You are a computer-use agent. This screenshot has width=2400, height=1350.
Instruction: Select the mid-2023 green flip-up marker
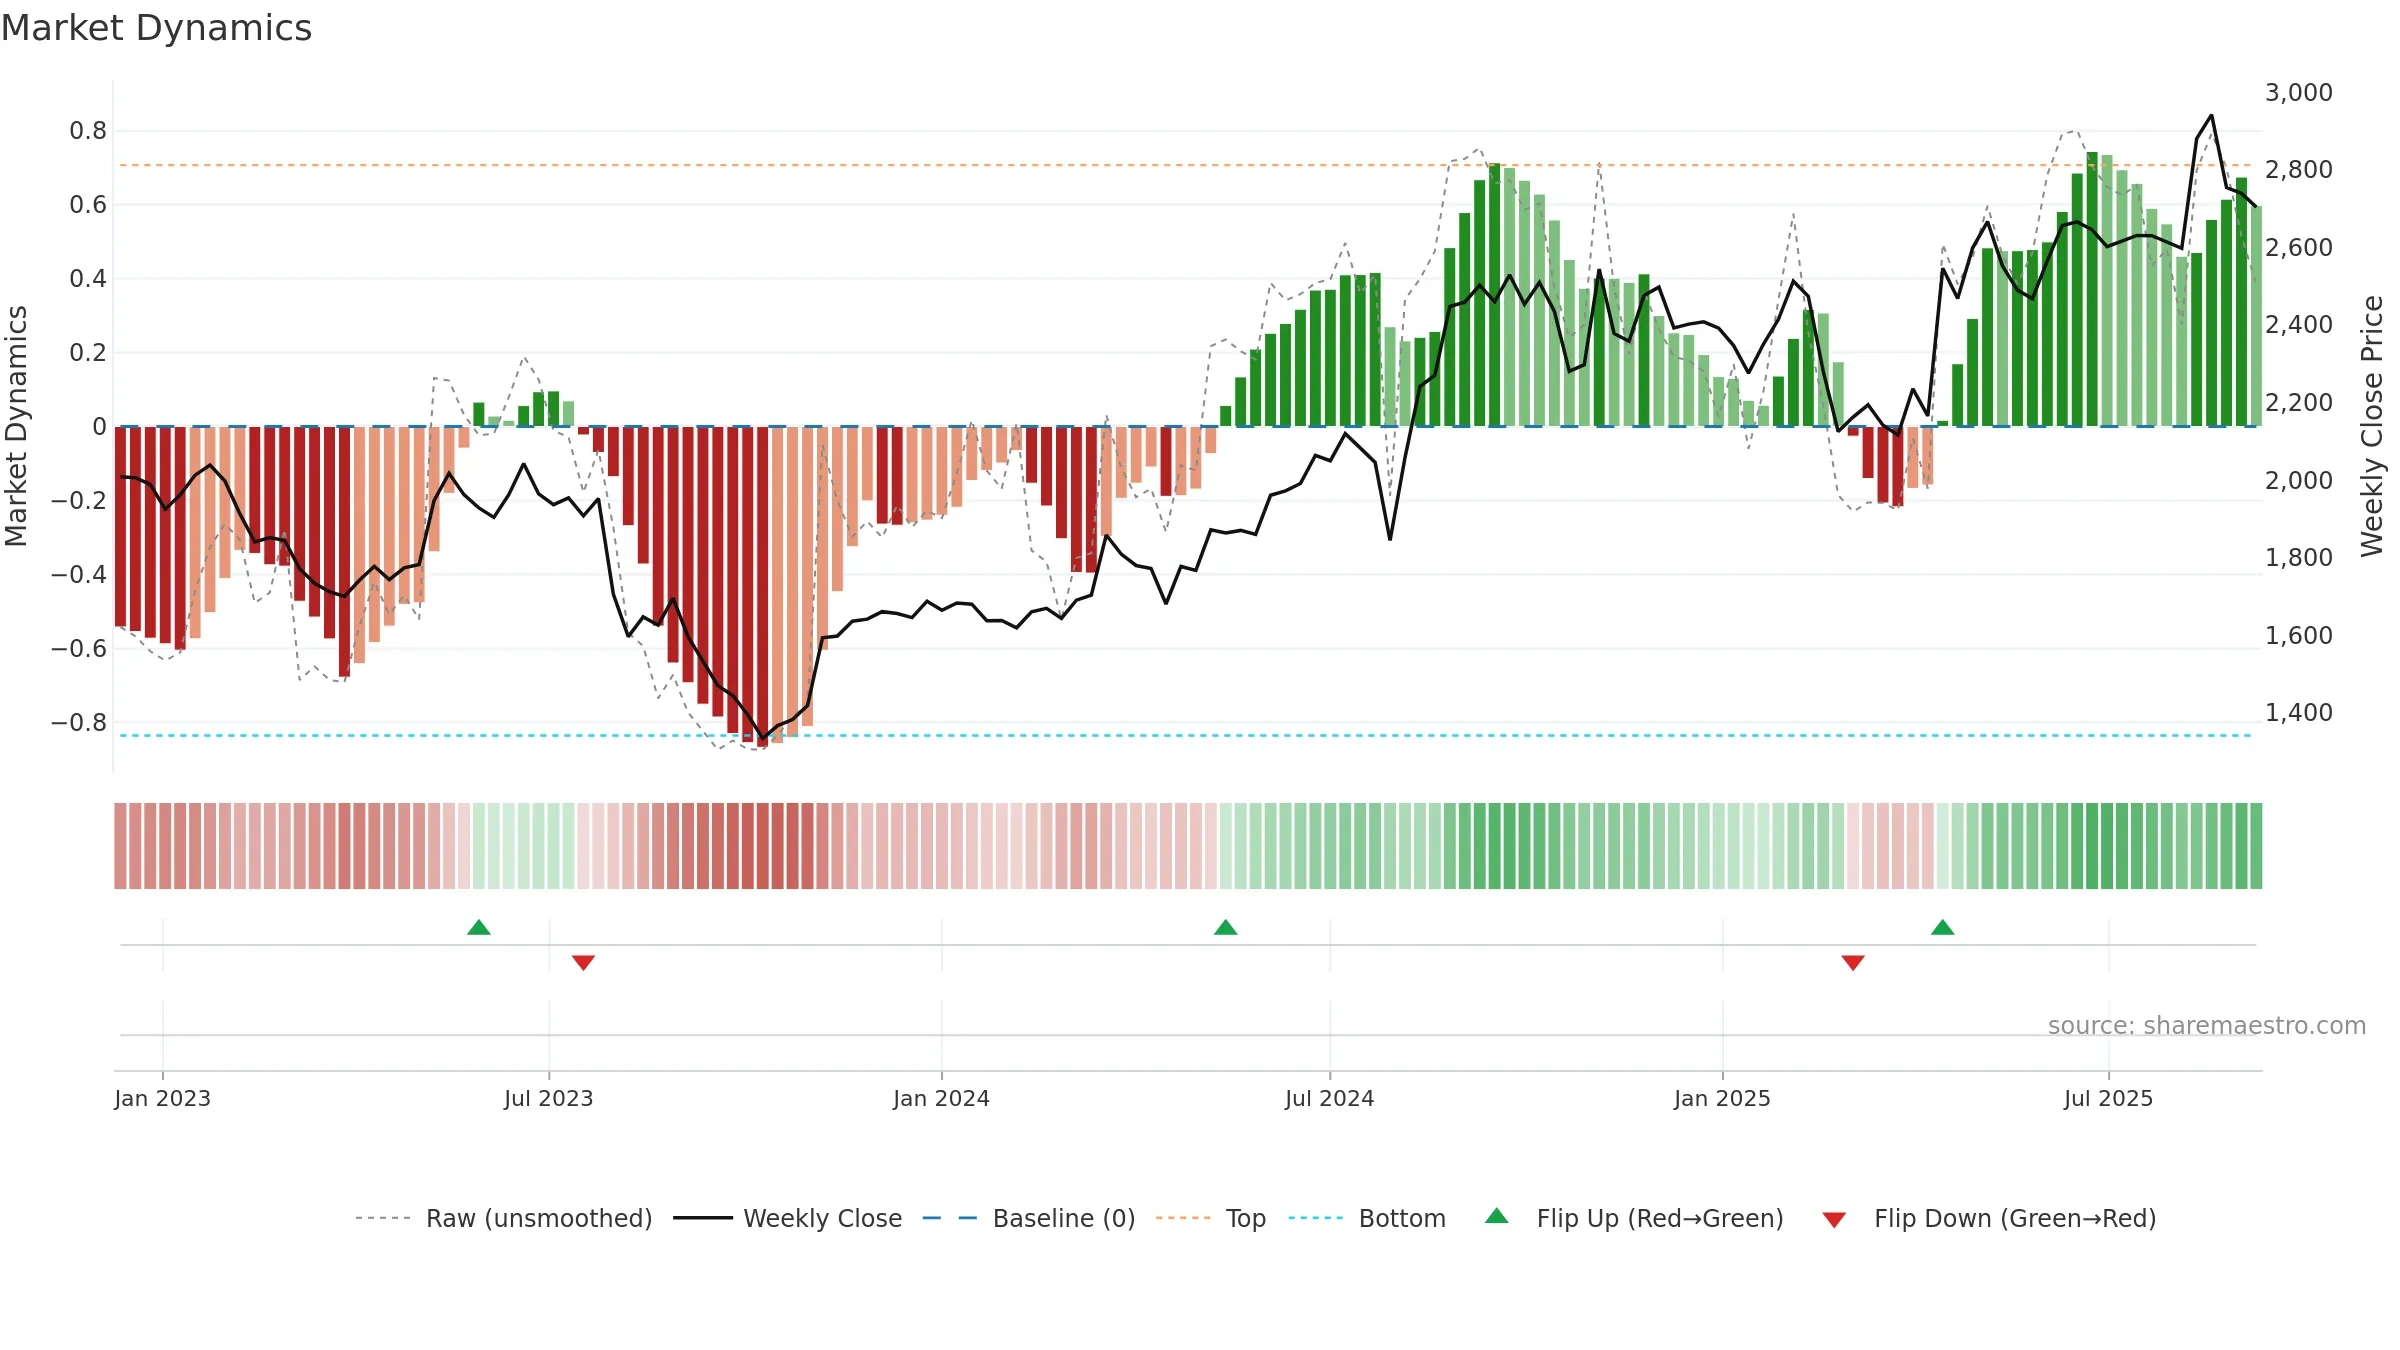(479, 927)
